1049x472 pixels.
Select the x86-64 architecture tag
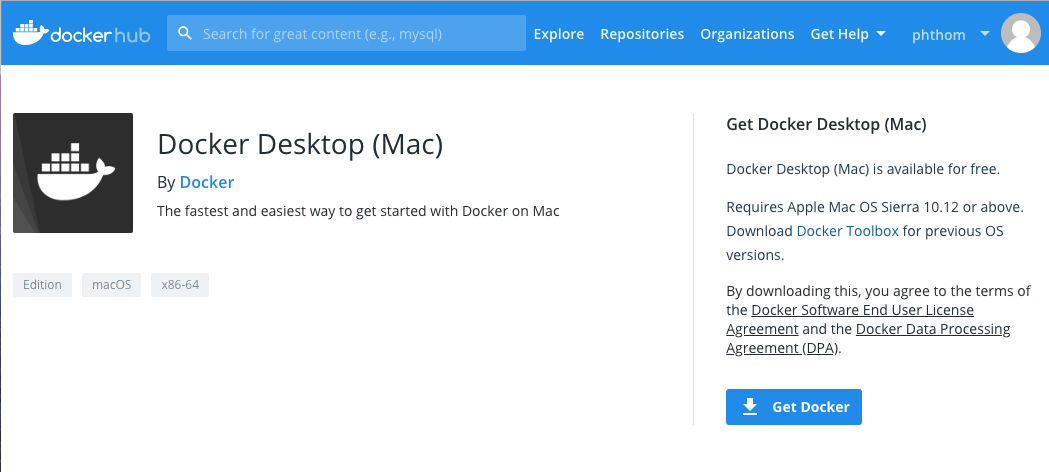[x=180, y=285]
